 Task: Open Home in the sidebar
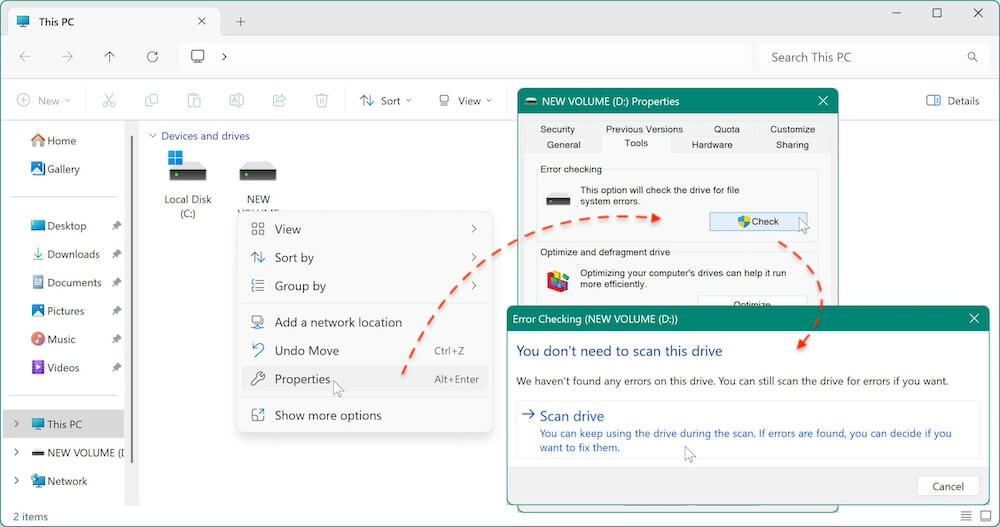(54, 140)
